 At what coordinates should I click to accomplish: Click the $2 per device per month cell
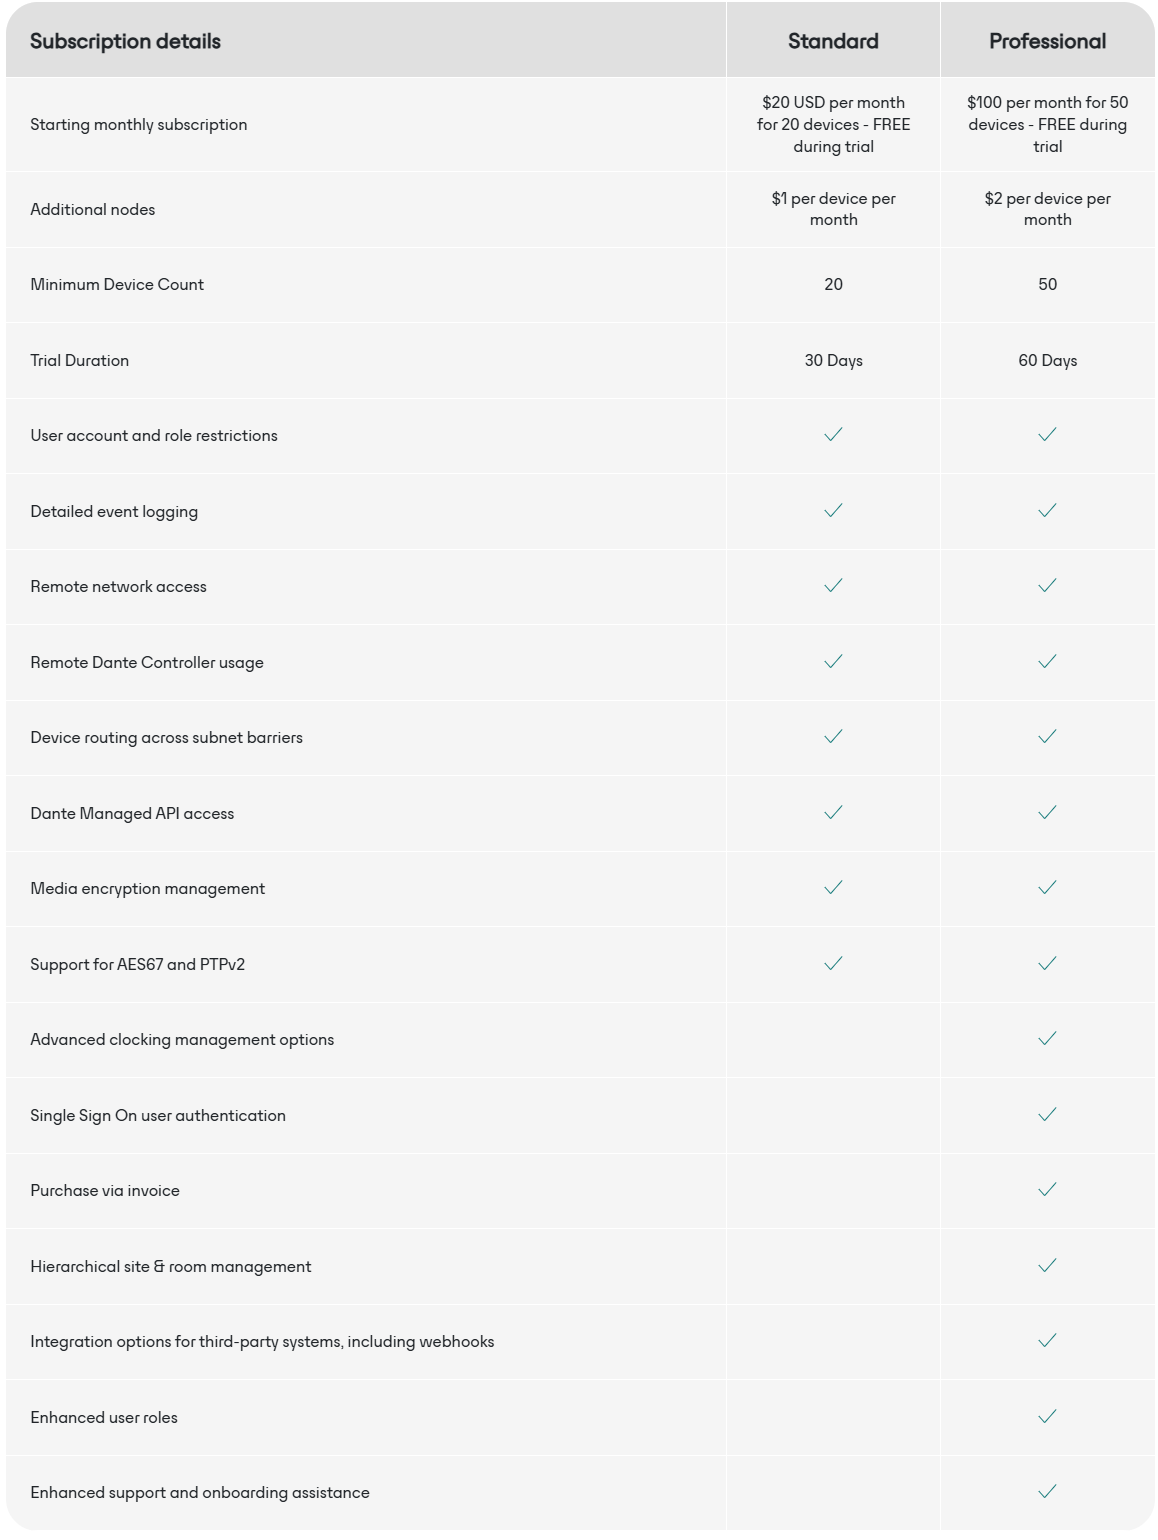pos(1047,209)
